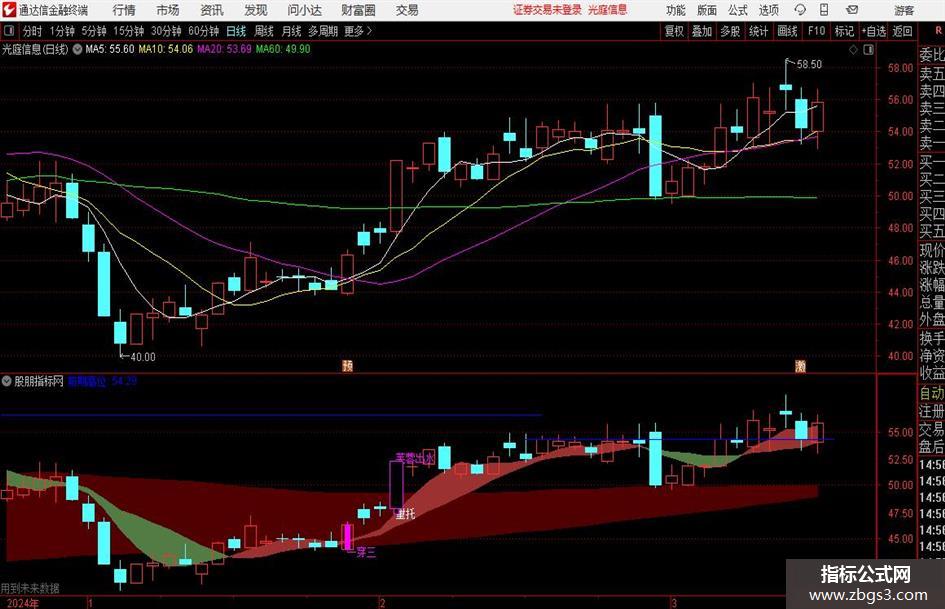Open the 财富圈 menu
Screen dimensions: 945x609
click(358, 10)
